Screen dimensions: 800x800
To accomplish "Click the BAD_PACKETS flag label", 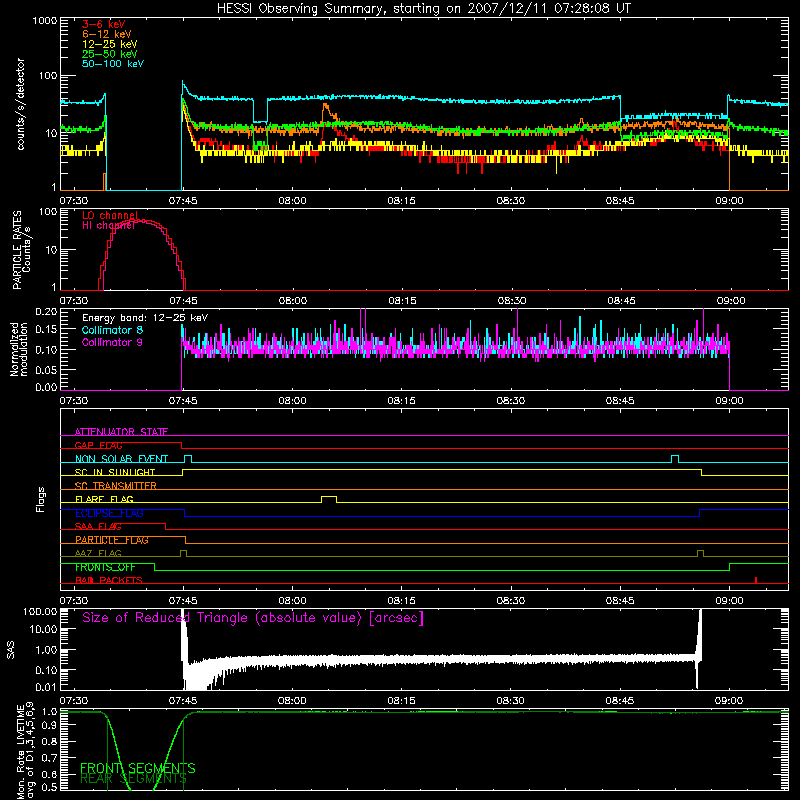I will [108, 580].
